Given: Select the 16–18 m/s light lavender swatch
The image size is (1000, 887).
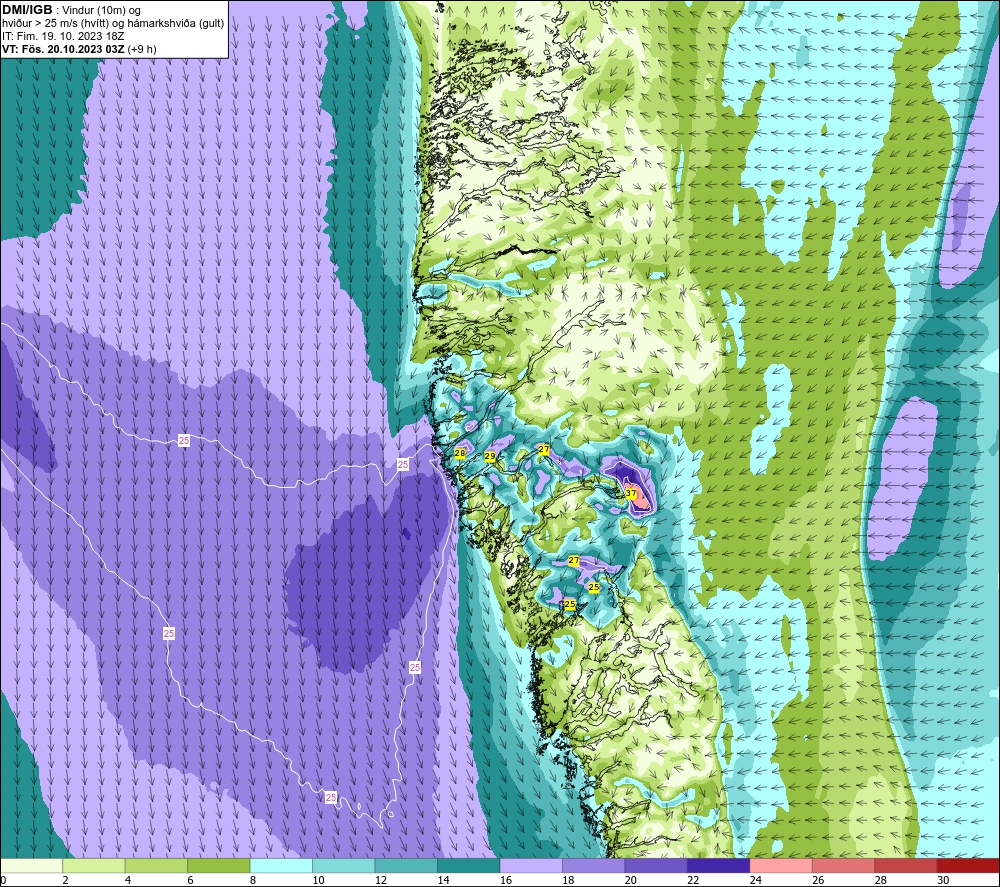Looking at the screenshot, I should tap(531, 865).
